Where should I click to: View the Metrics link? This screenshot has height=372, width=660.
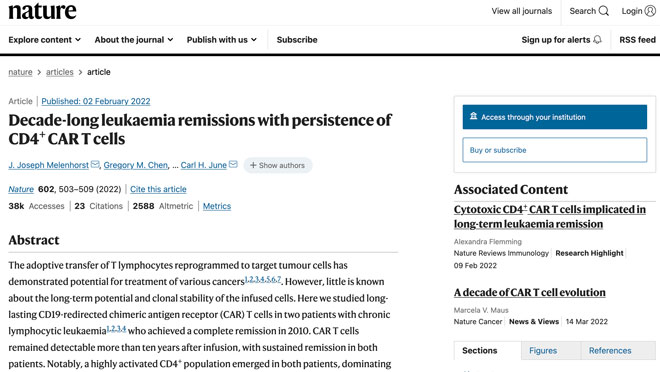[217, 206]
